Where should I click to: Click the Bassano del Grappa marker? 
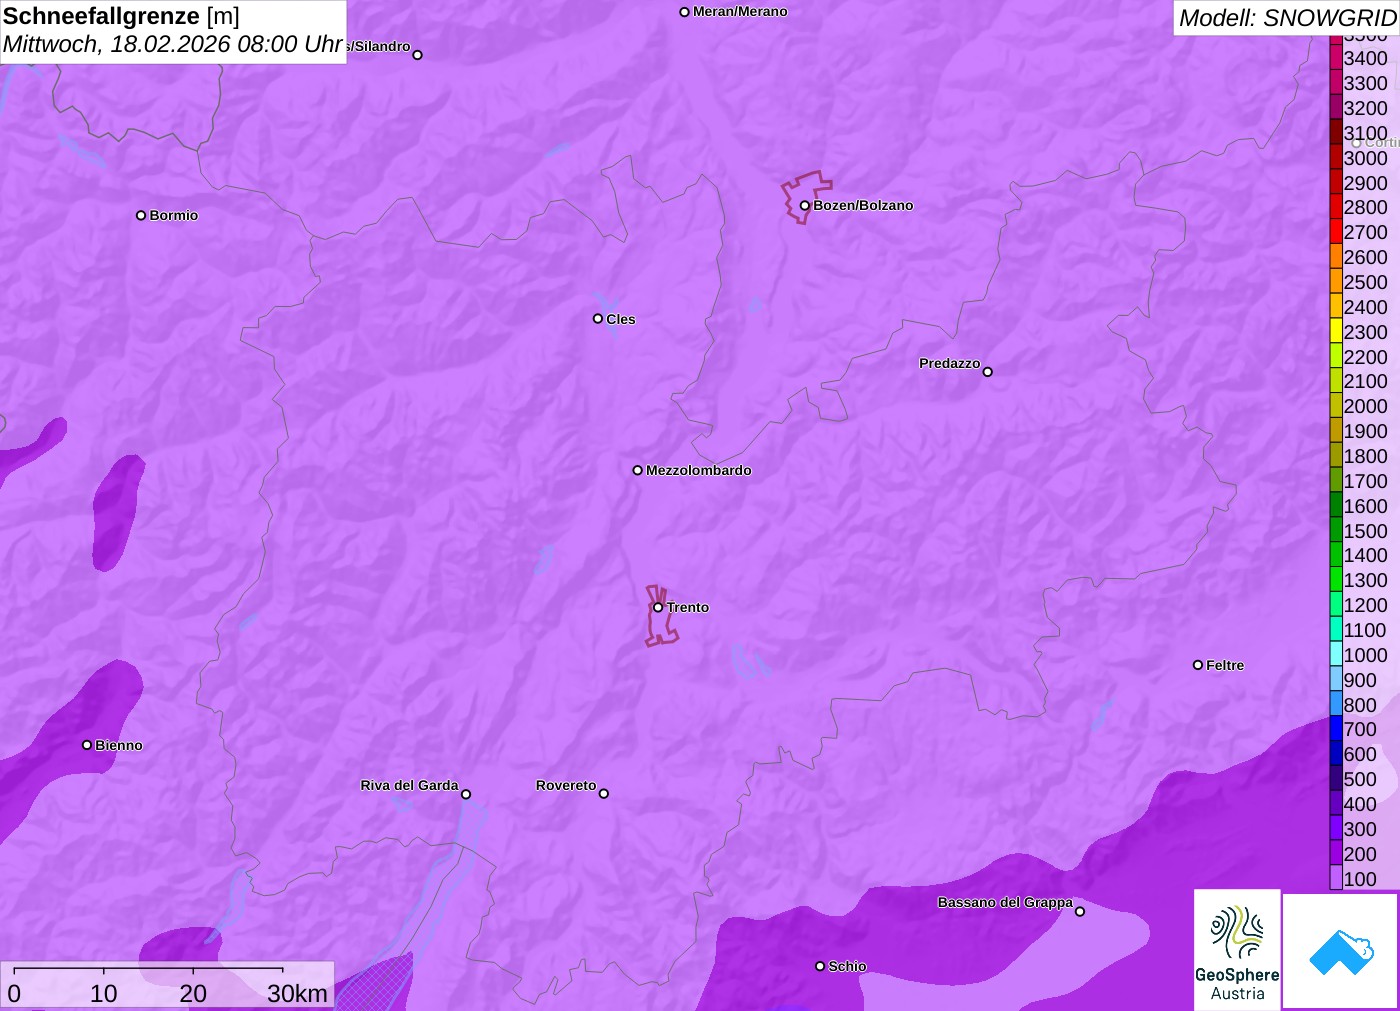tap(1080, 911)
